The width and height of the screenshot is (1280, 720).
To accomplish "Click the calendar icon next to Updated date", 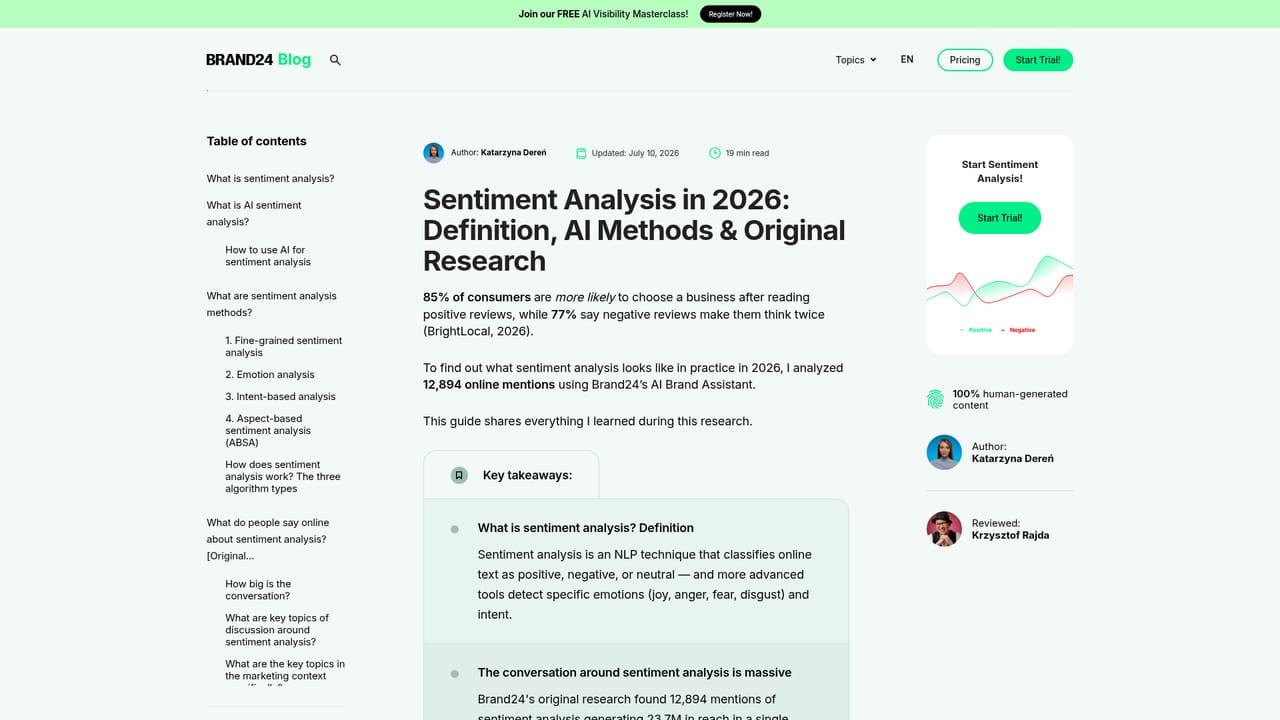I will [x=581, y=153].
